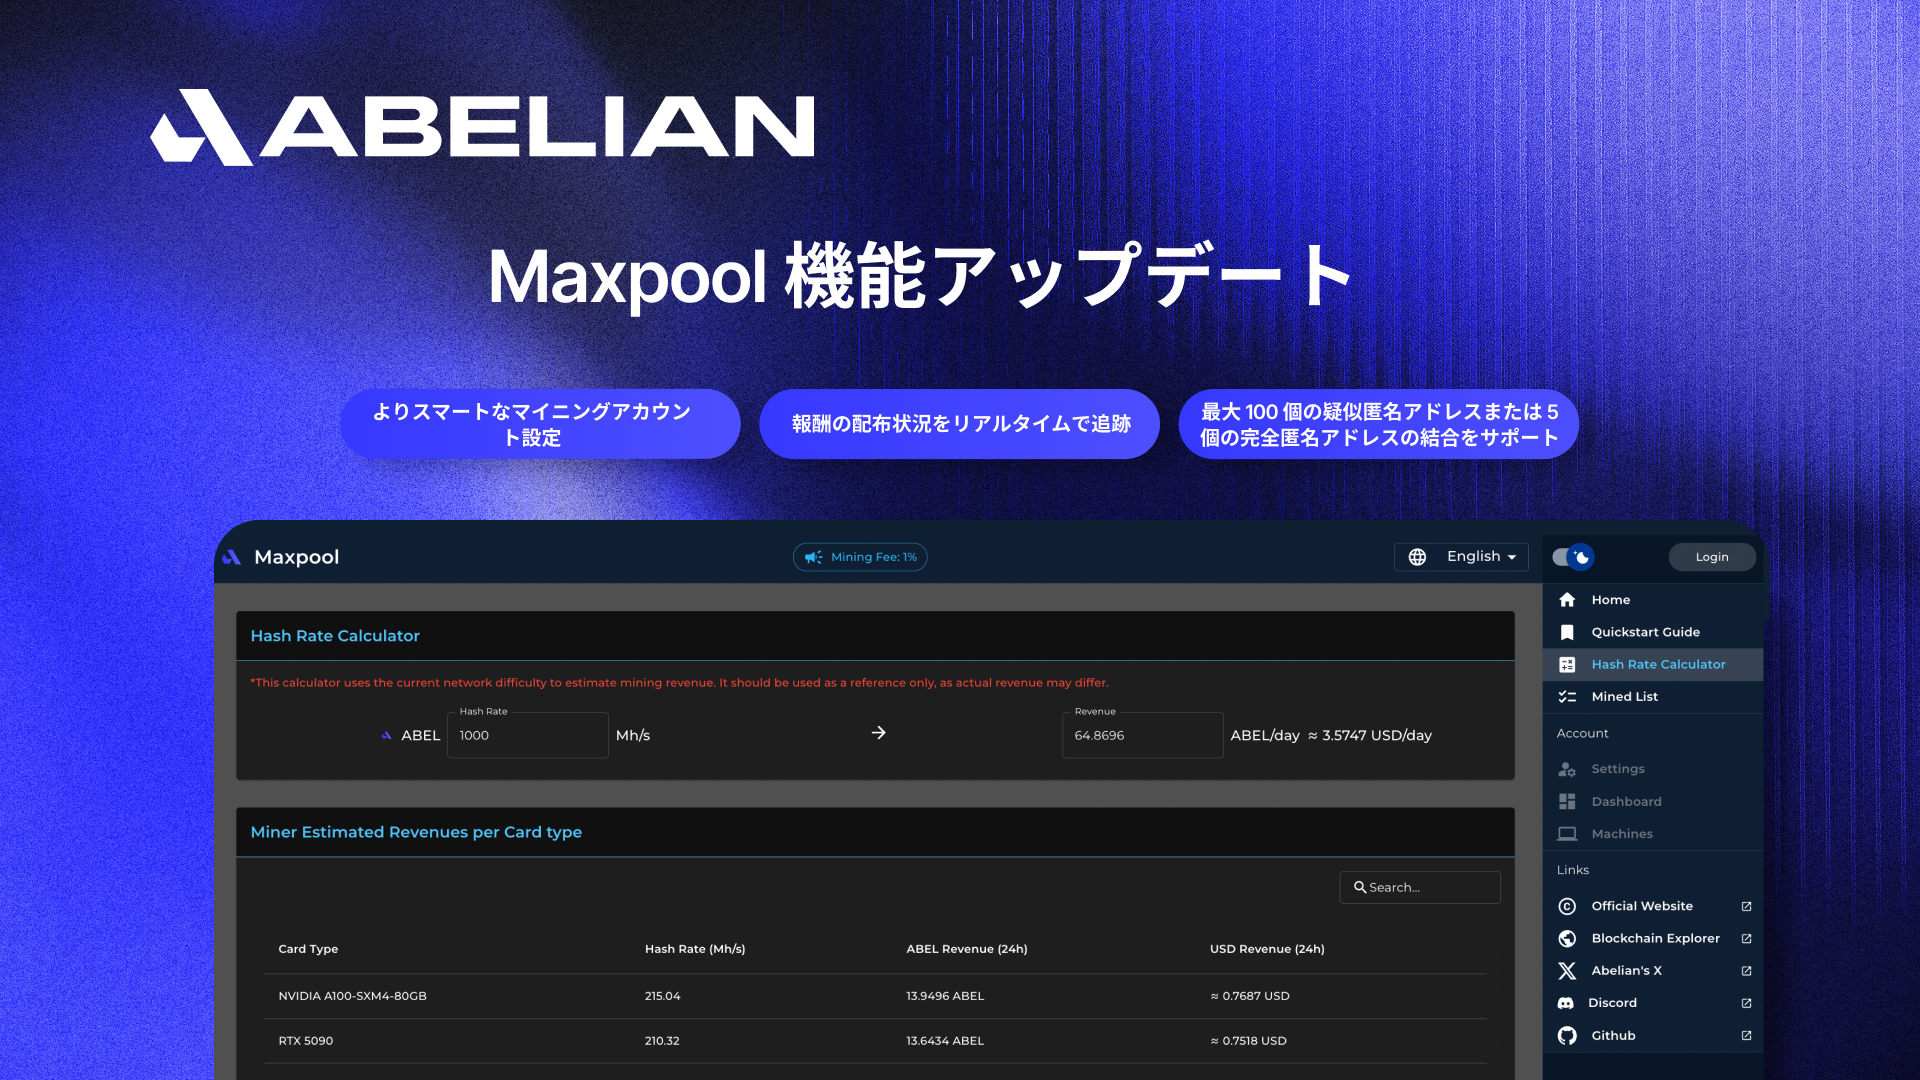Select the NVIDIA A100-SXM4-80GB row
This screenshot has height=1080, width=1920.
pos(875,996)
